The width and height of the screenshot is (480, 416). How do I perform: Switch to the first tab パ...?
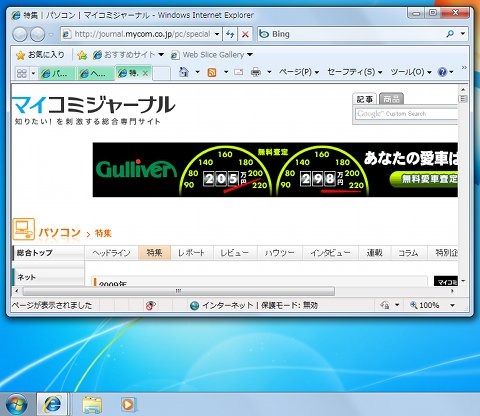coord(57,73)
